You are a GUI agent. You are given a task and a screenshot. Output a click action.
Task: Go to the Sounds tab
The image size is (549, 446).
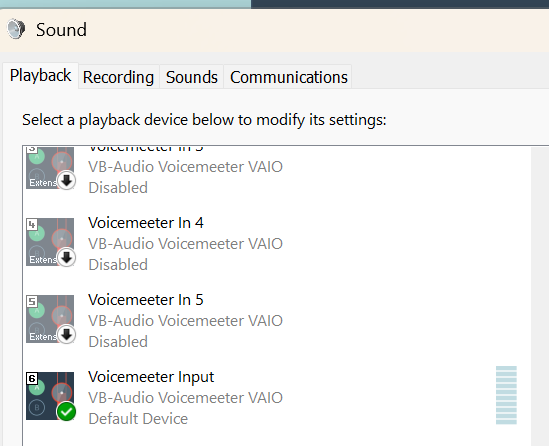click(192, 77)
